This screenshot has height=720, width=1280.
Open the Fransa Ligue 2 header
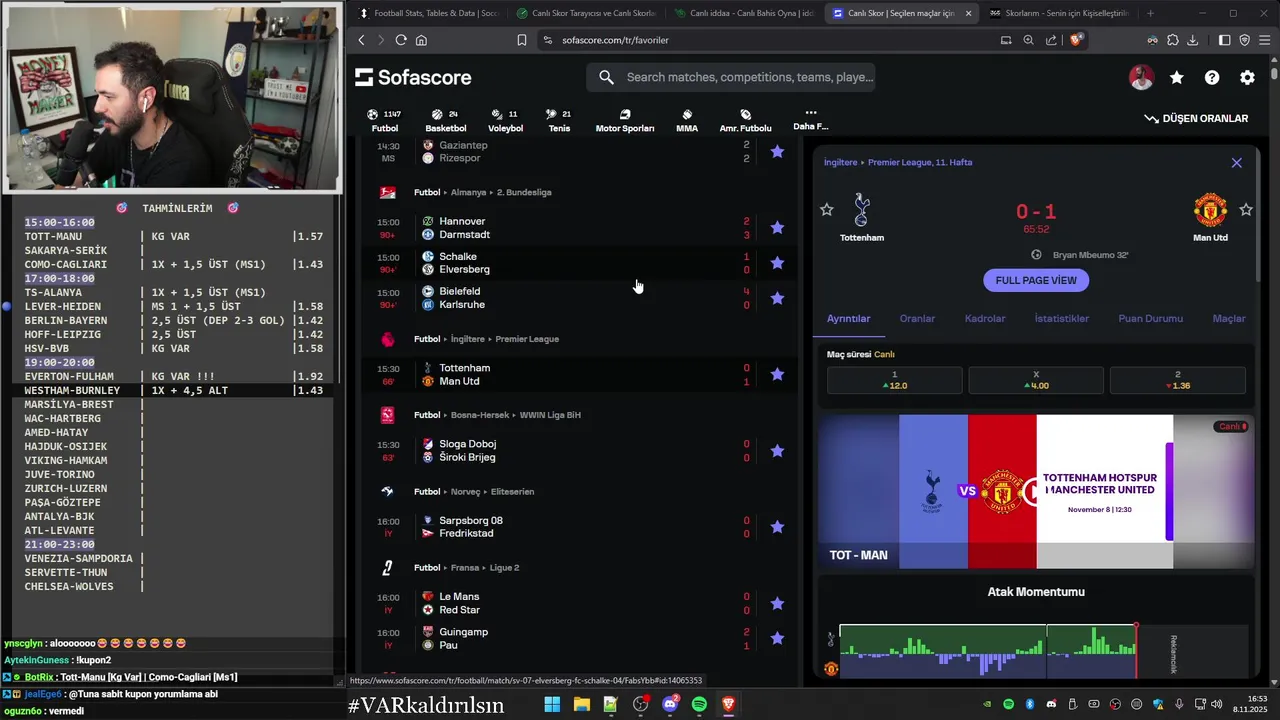(x=505, y=568)
